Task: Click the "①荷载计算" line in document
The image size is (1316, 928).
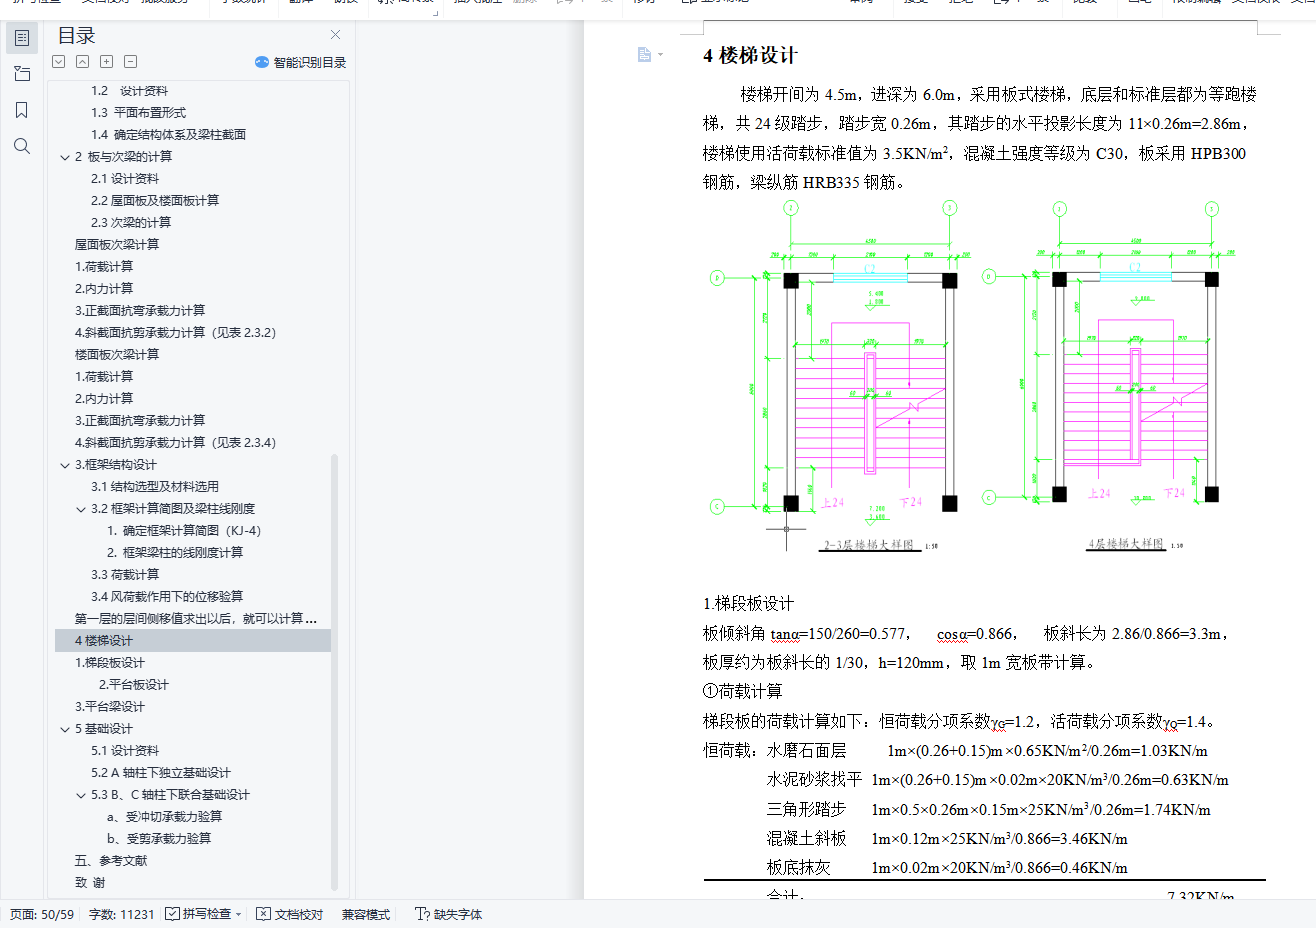Action: tap(743, 692)
